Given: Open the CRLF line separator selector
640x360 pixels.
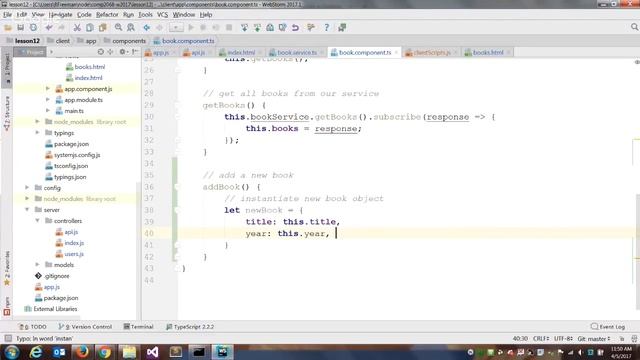Looking at the screenshot, I should pyautogui.click(x=541, y=339).
